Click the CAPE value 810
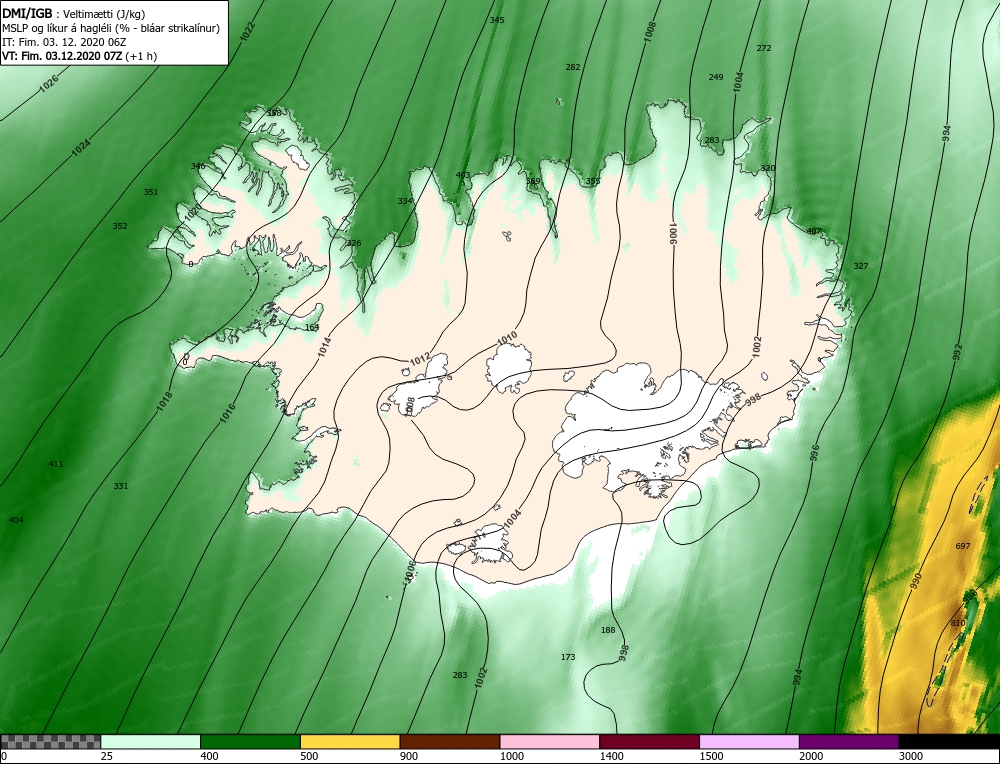The height and width of the screenshot is (764, 1000). point(958,623)
